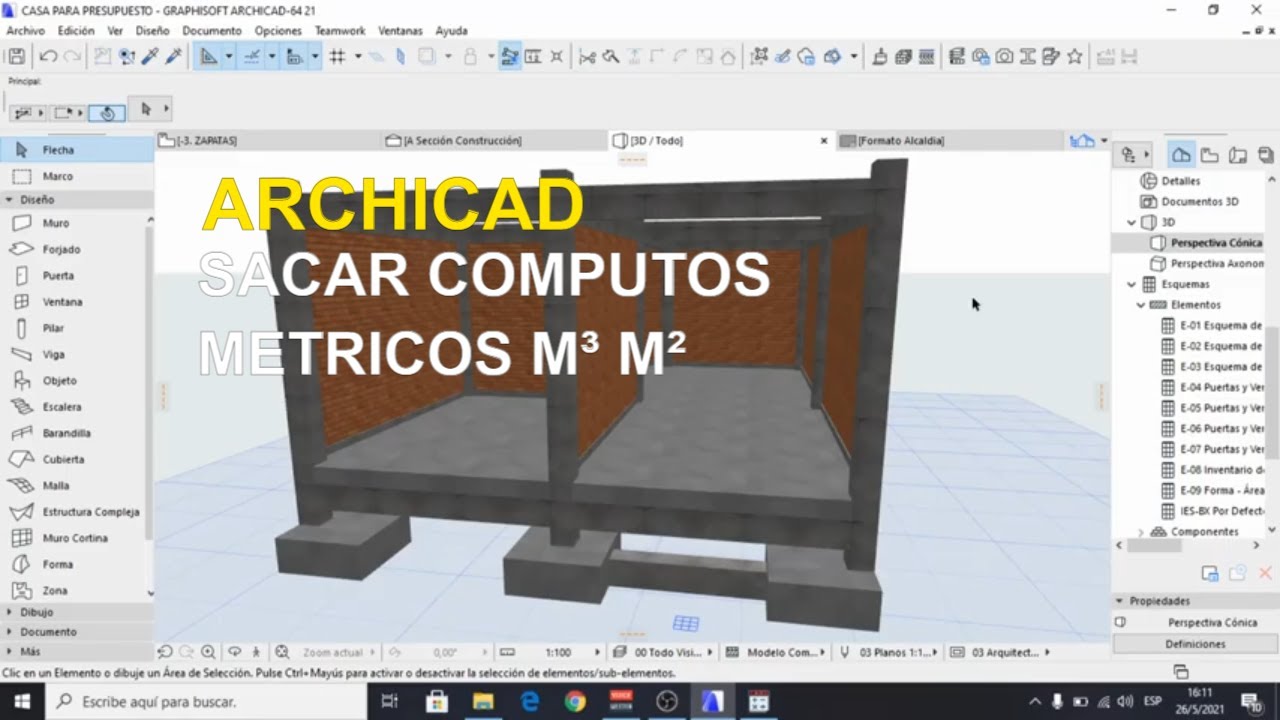Click the star favorites icon

[1074, 57]
